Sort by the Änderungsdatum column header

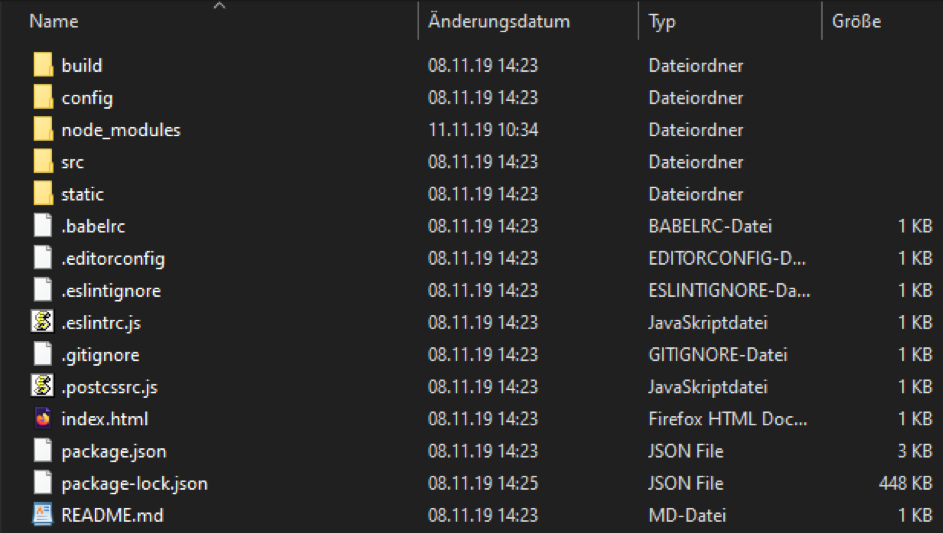click(x=498, y=21)
